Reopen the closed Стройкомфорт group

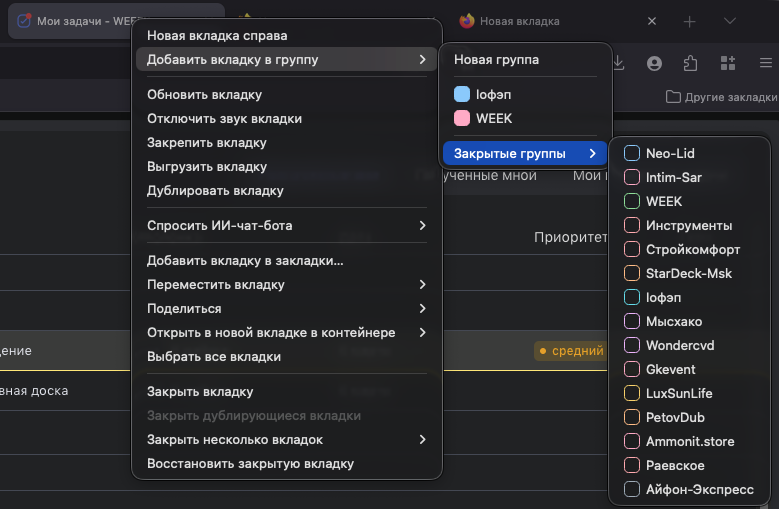[693, 249]
